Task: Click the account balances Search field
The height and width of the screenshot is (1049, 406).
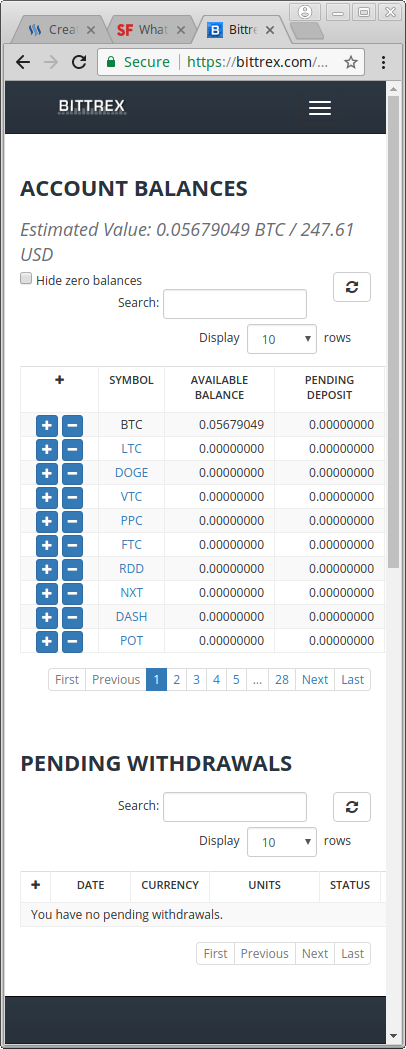Action: pyautogui.click(x=235, y=304)
